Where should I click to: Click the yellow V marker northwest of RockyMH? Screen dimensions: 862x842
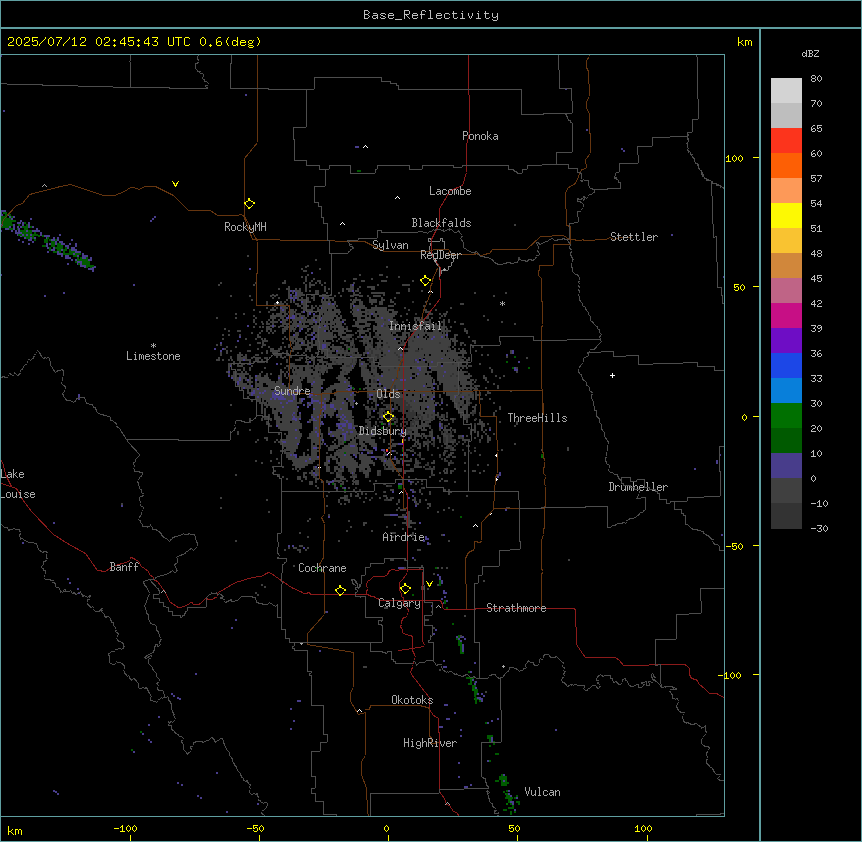click(175, 184)
